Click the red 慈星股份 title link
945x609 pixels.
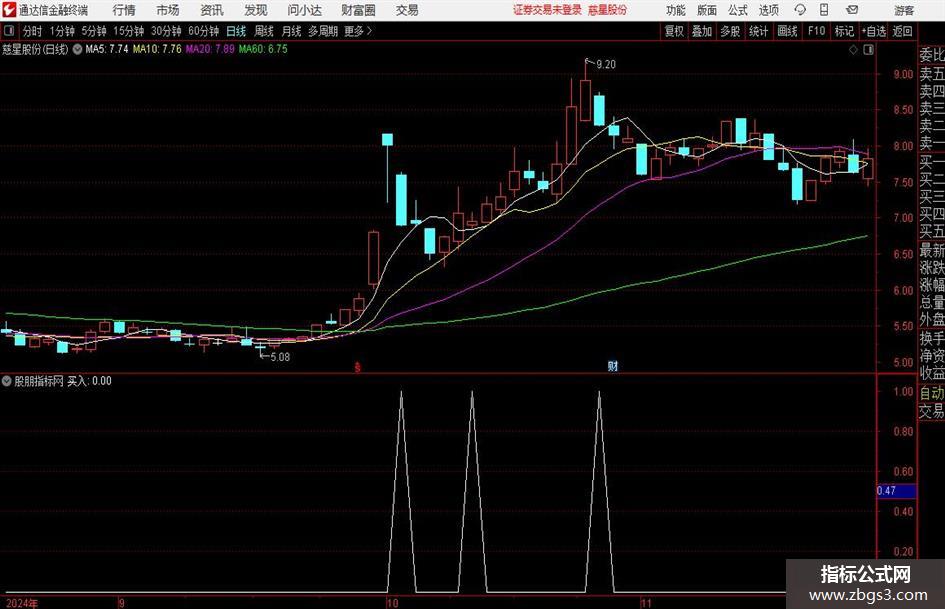[x=608, y=10]
